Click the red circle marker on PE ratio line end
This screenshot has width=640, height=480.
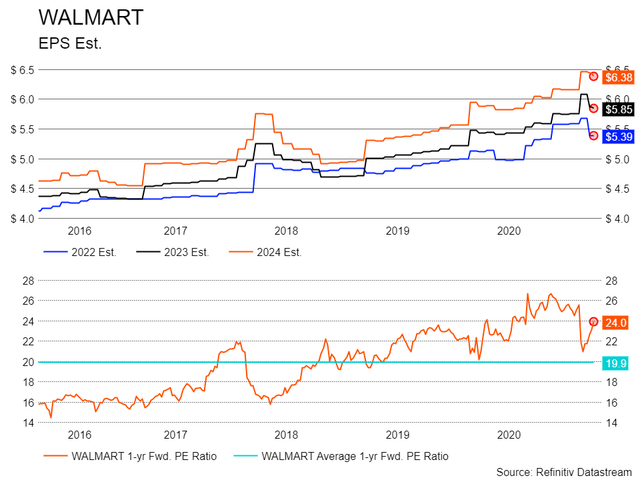pos(593,322)
